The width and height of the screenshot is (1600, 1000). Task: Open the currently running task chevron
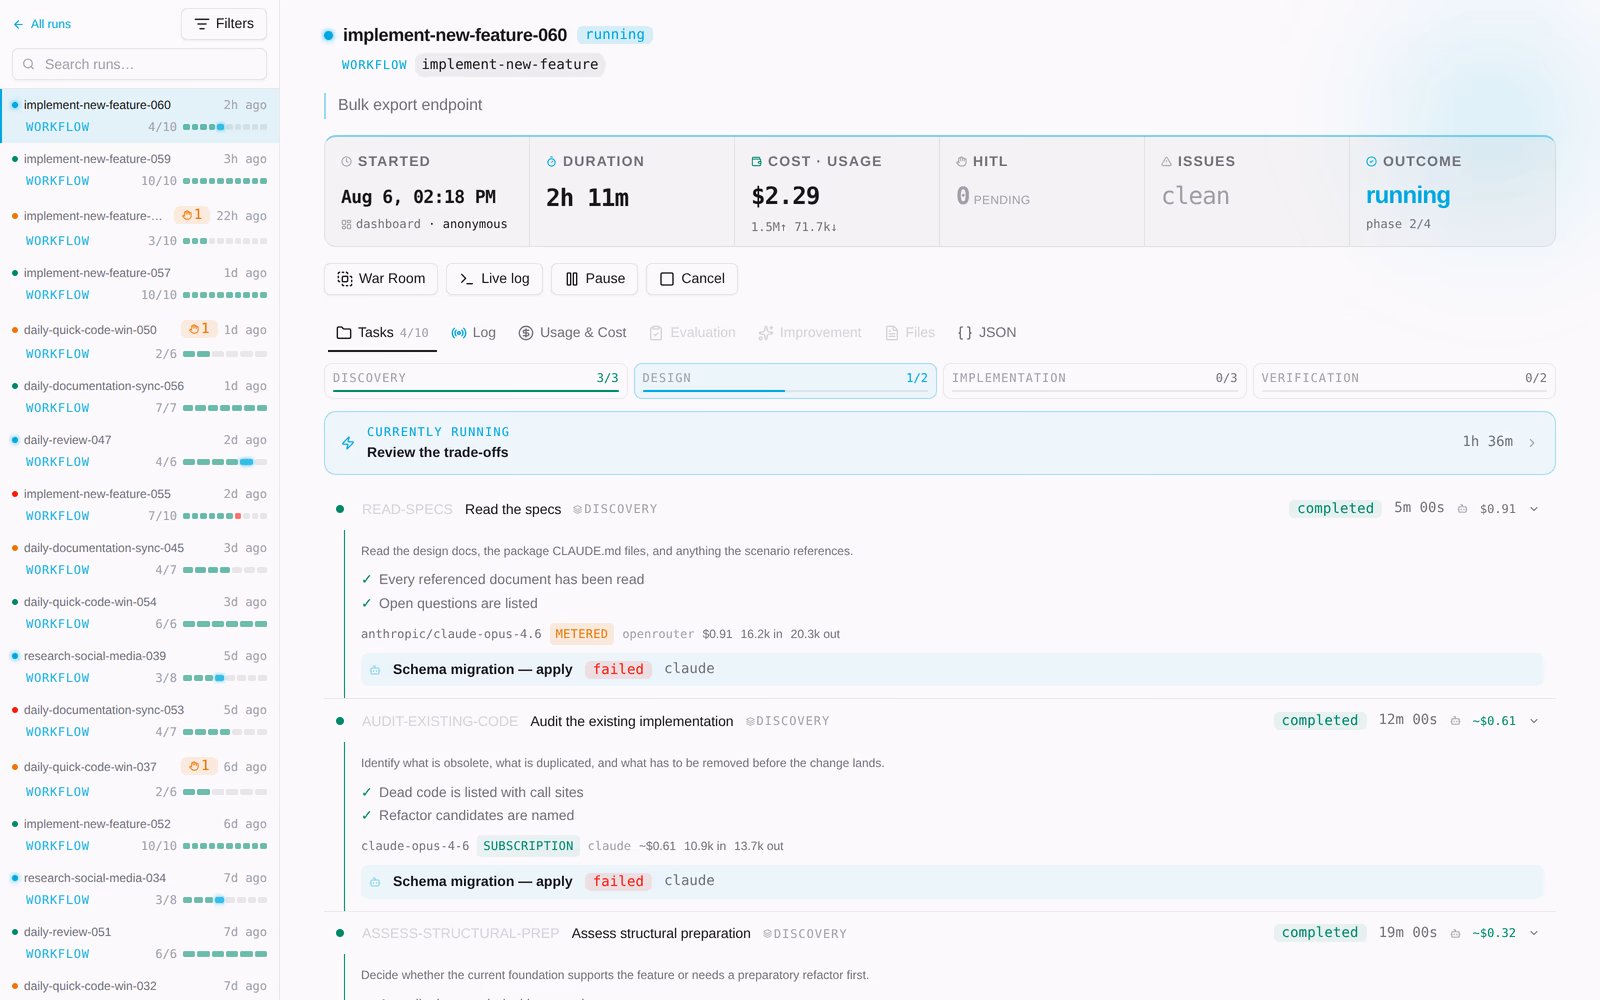[x=1532, y=443]
